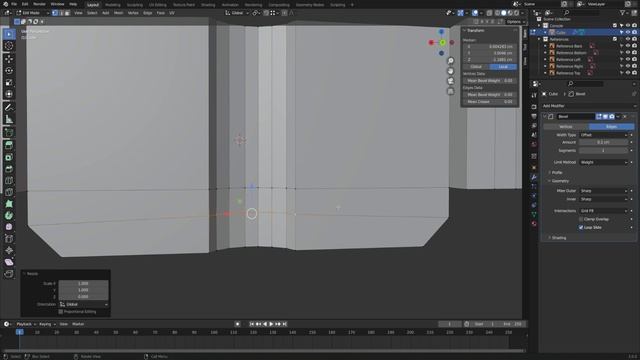This screenshot has width=640, height=360.
Task: Open the Mesh menu in viewport header
Action: tap(118, 13)
